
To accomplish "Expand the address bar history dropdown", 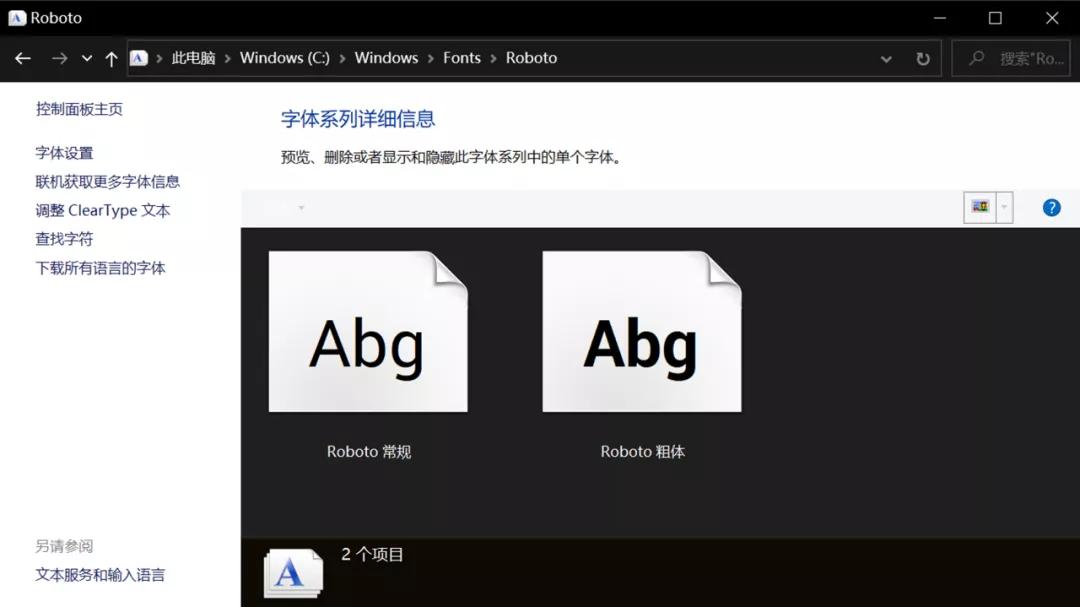I will (x=886, y=58).
